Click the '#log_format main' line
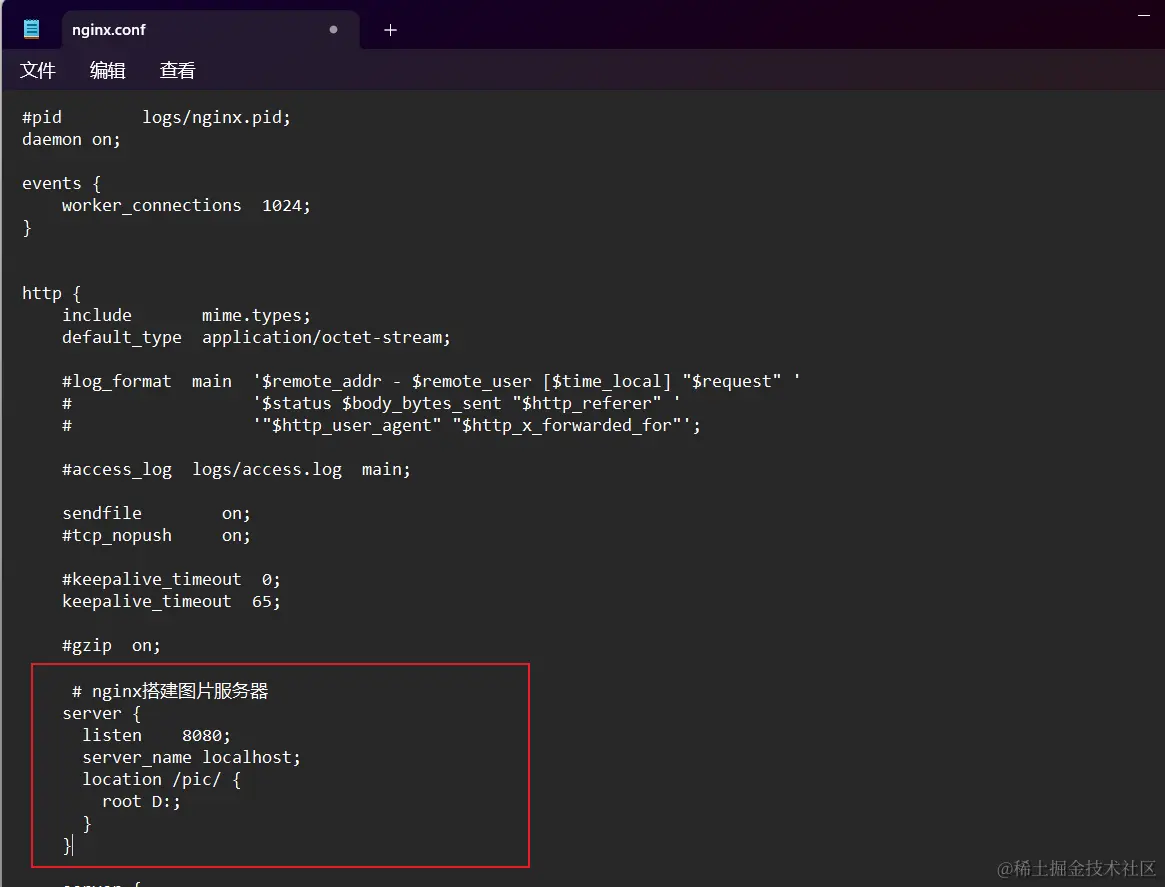This screenshot has width=1165, height=887. tap(431, 381)
